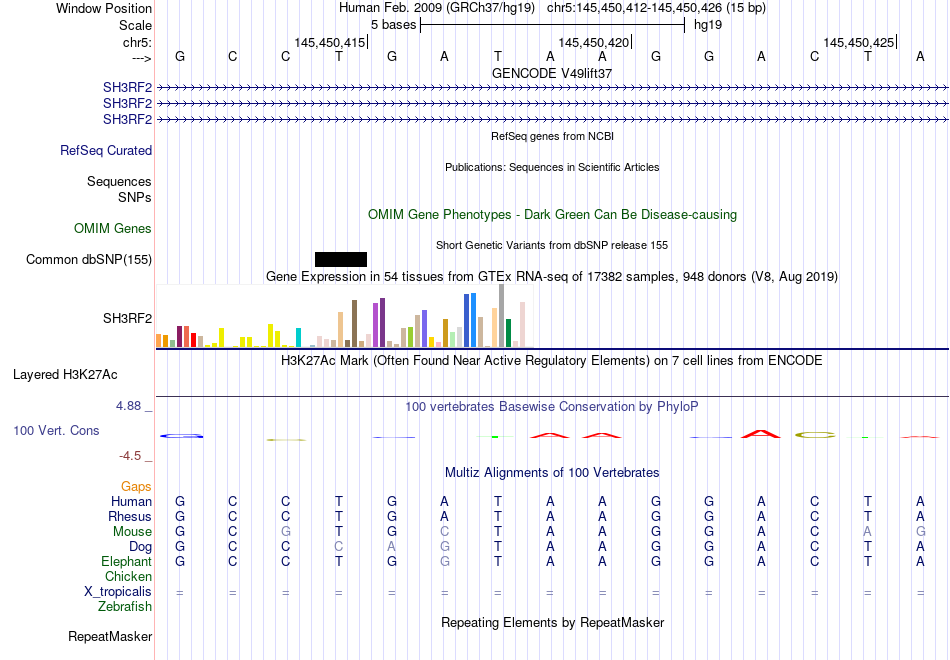Click the 145,450,420 ruler coordinate
The image size is (950, 660).
pos(594,42)
